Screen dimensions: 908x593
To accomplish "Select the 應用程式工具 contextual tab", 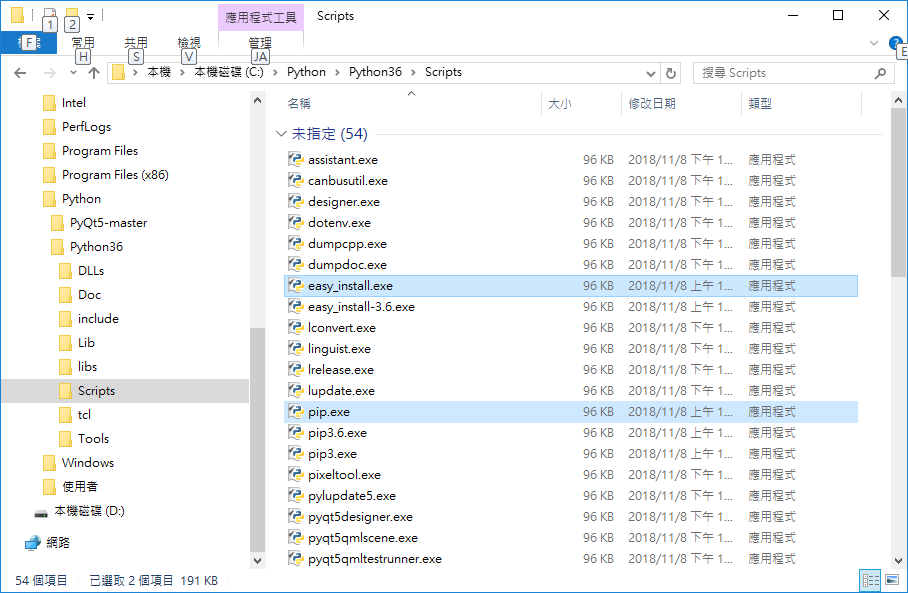I will [x=261, y=17].
